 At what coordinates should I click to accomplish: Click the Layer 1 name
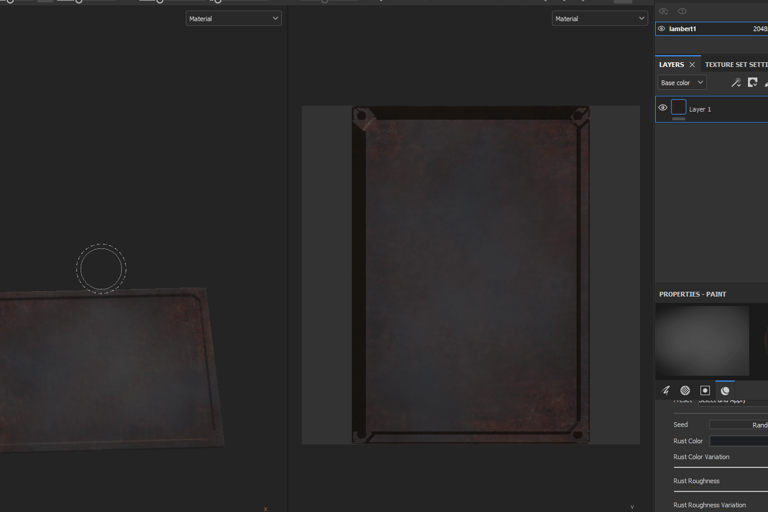pos(700,109)
